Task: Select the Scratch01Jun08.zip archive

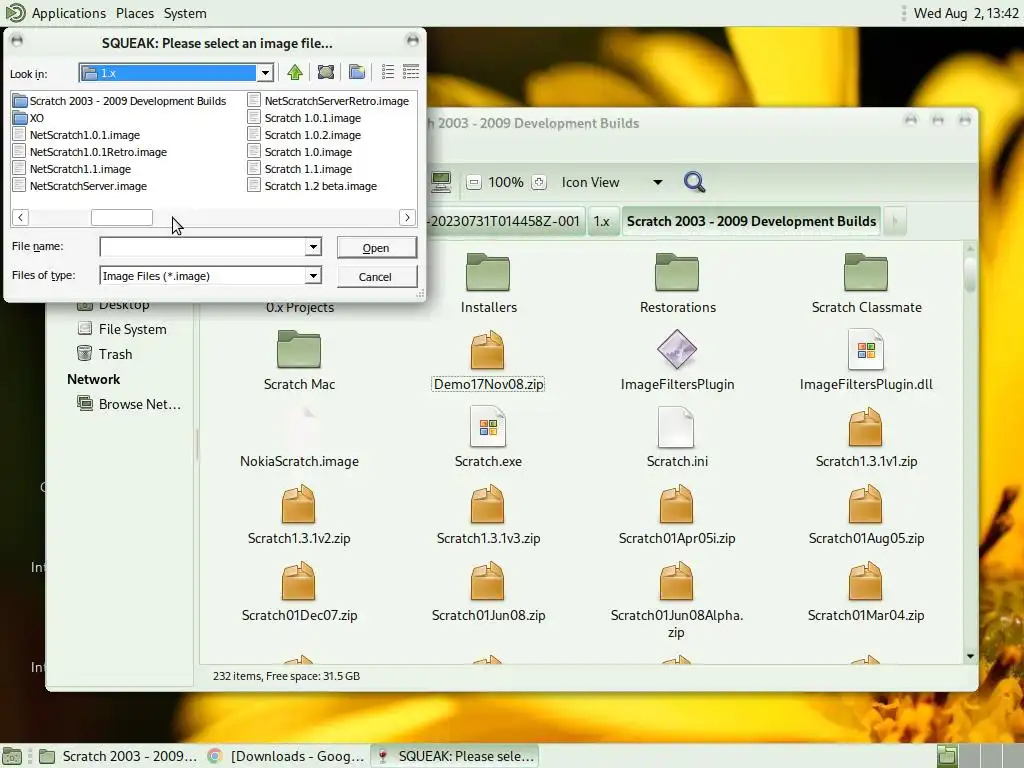Action: tap(488, 591)
